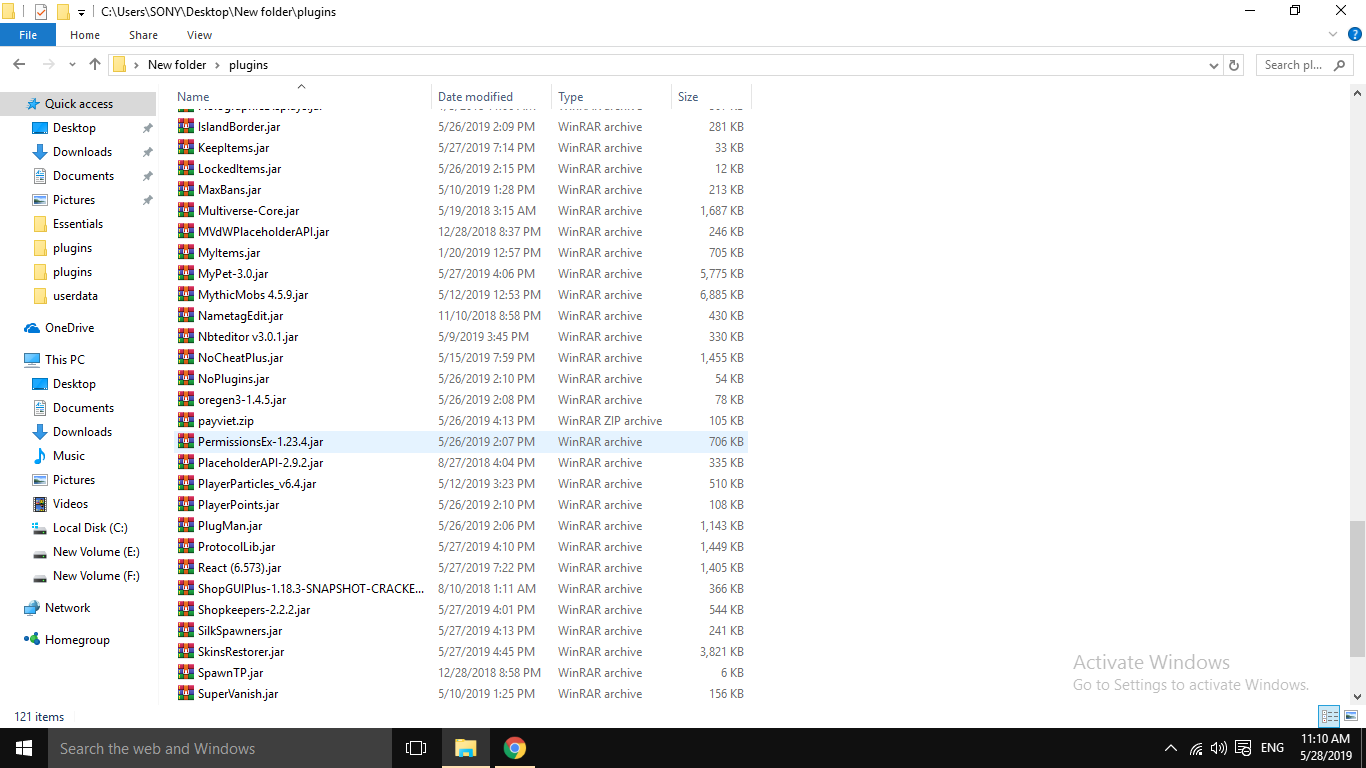
Task: Switch to the Home ribbon tab
Action: click(85, 35)
